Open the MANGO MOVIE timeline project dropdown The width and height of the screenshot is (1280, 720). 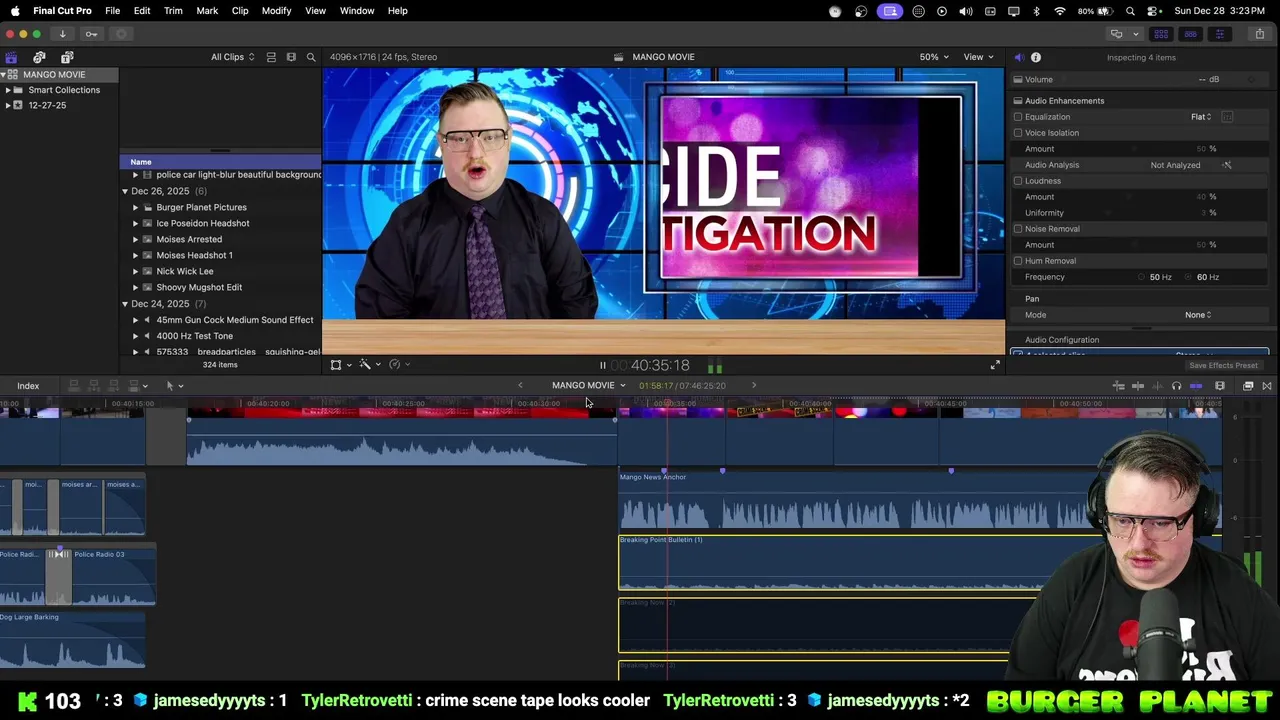point(588,386)
